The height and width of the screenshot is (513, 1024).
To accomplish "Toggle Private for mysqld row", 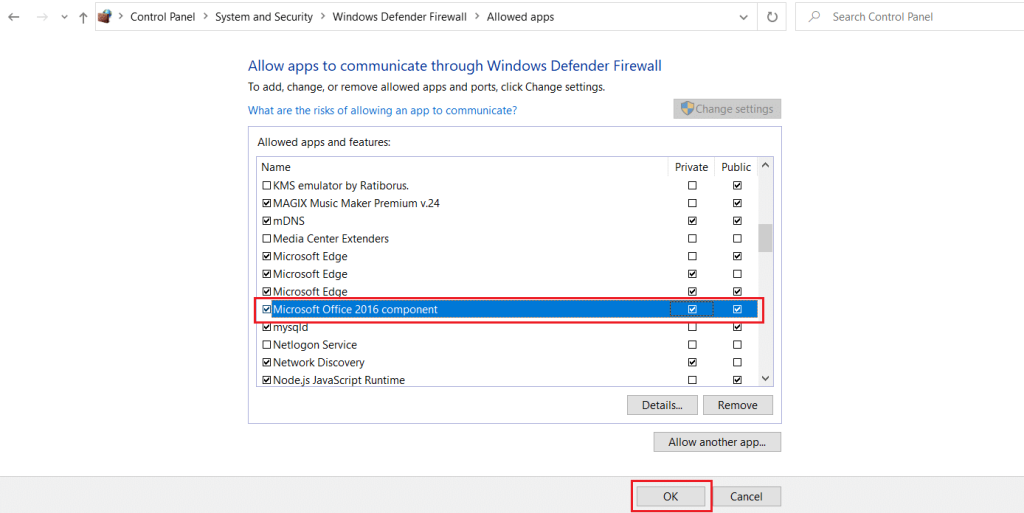I will [692, 327].
